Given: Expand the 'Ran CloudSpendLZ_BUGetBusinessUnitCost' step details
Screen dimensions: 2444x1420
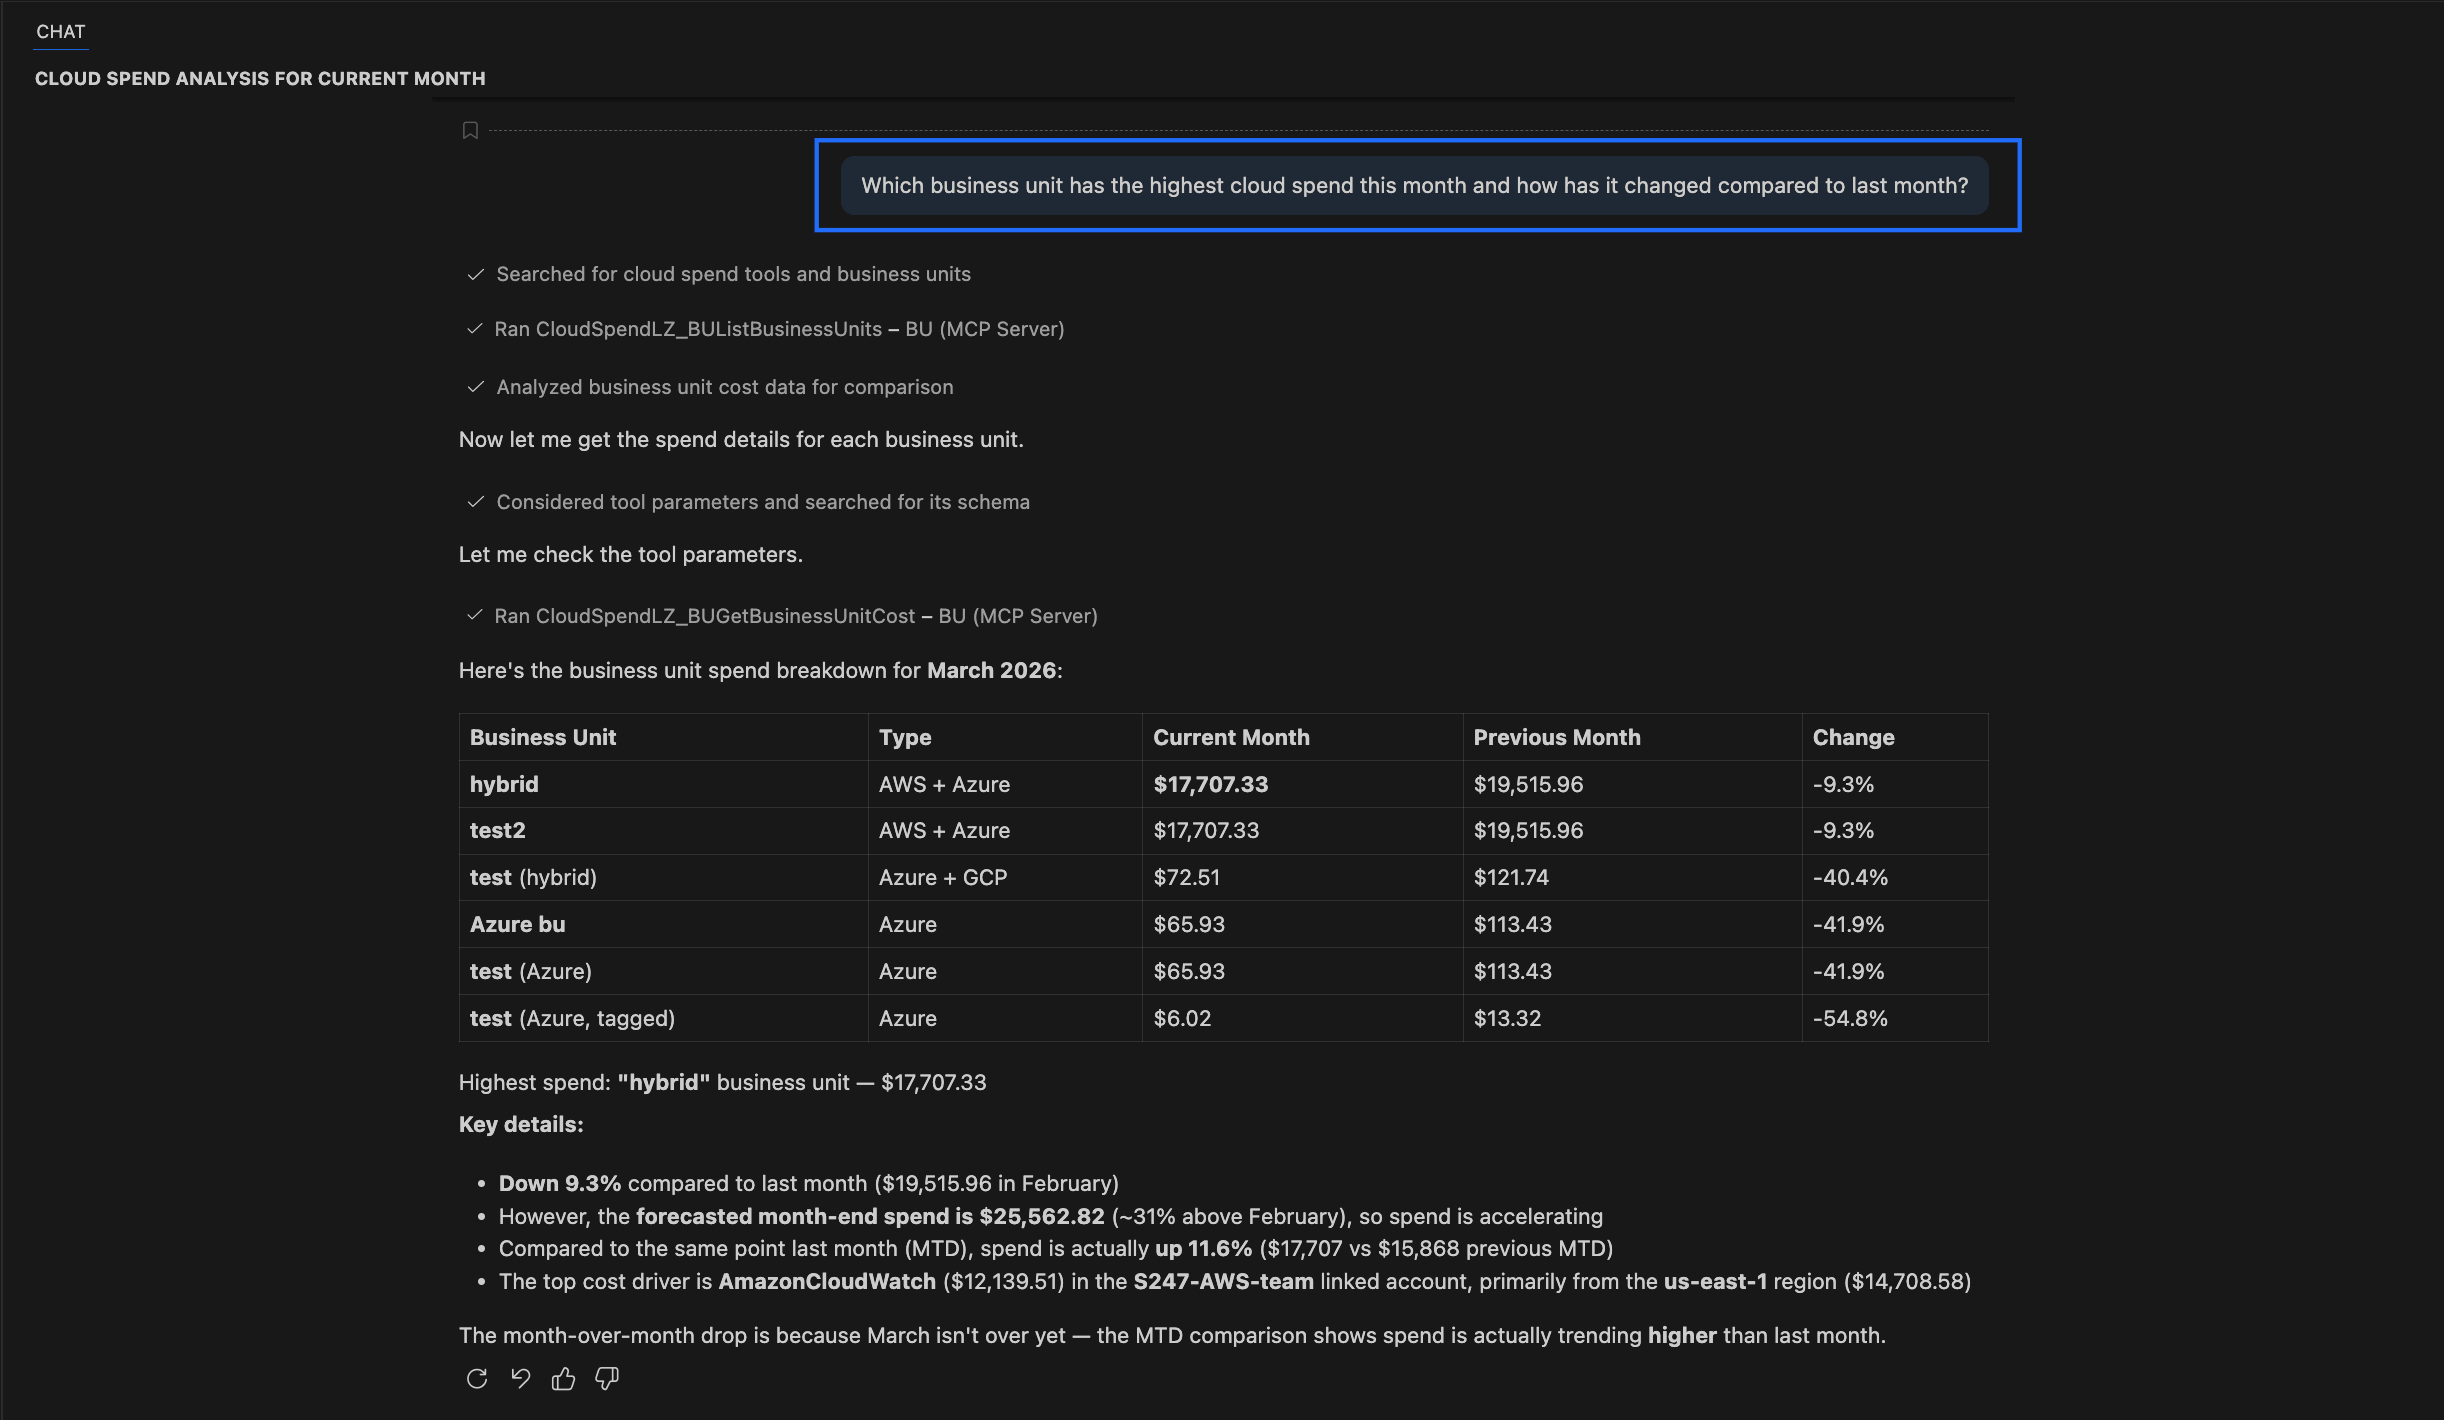Looking at the screenshot, I should [797, 616].
